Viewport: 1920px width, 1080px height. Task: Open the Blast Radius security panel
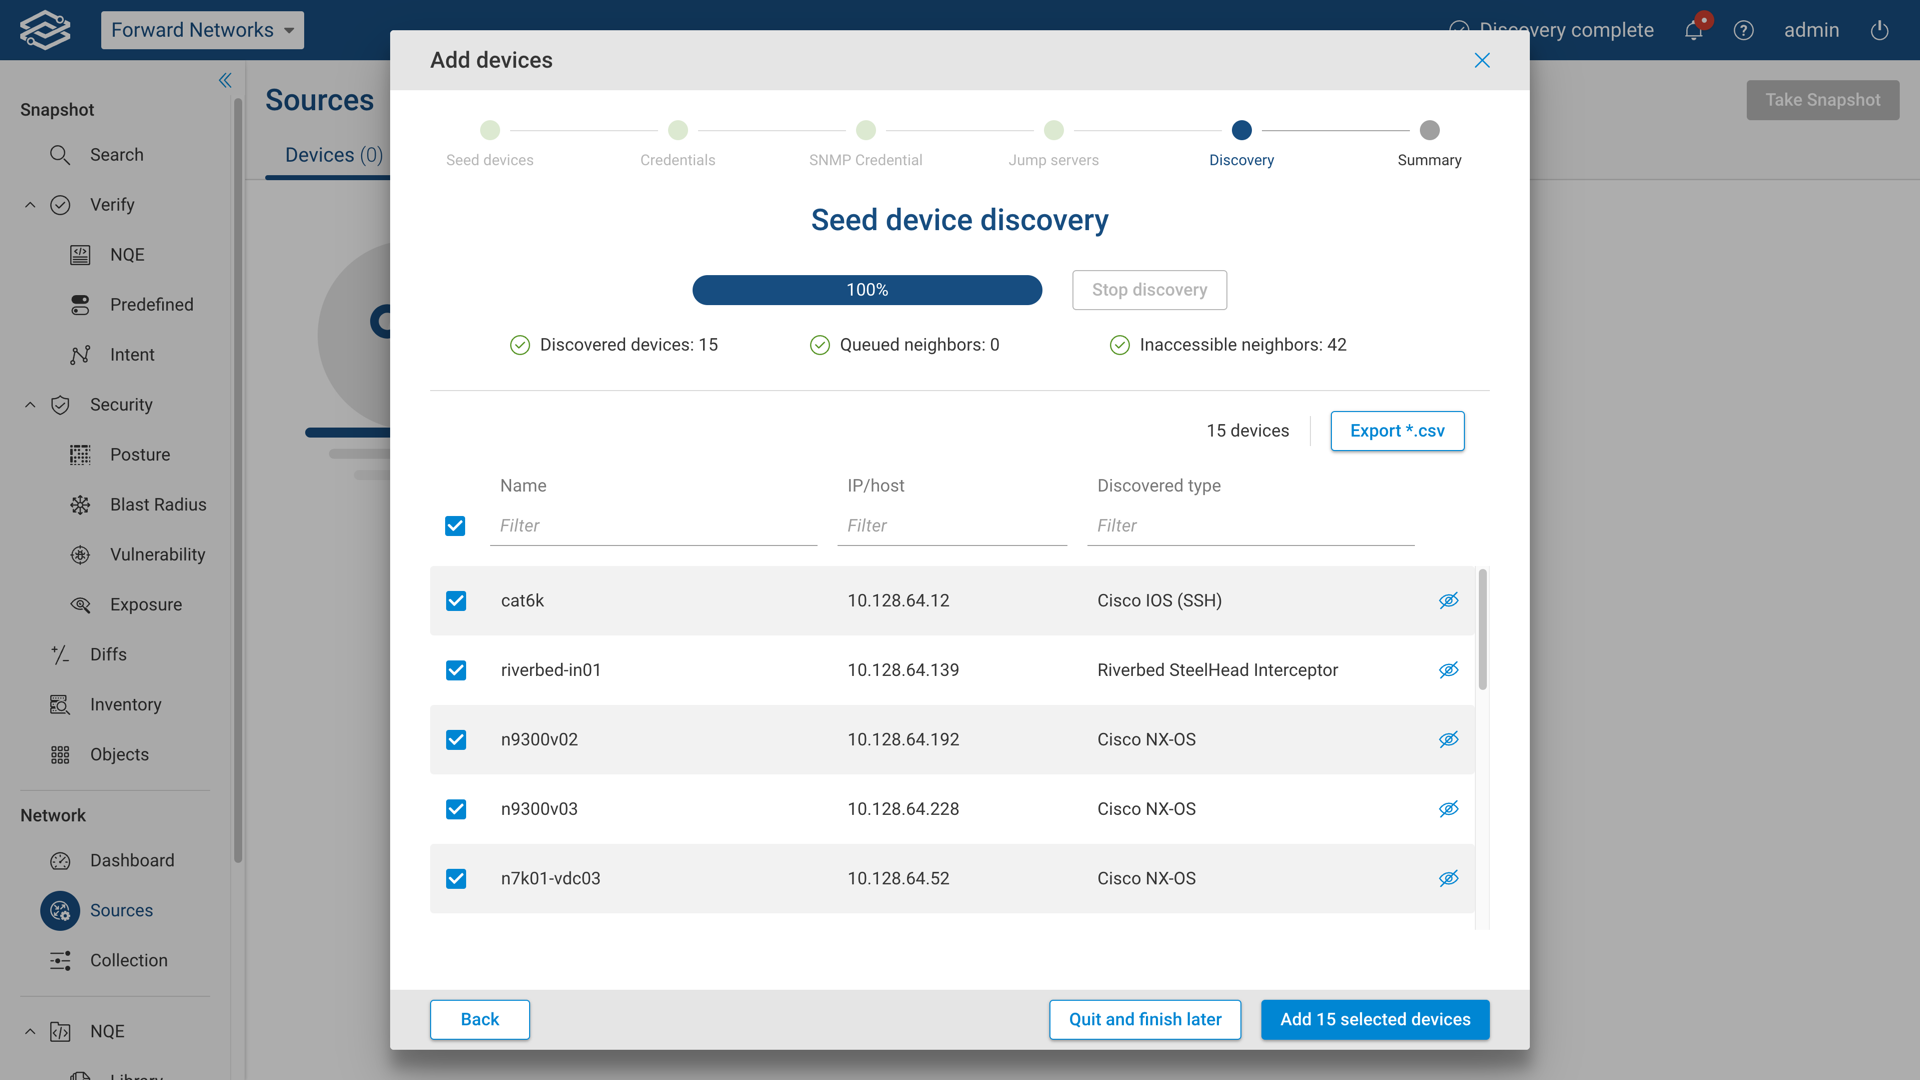click(157, 504)
